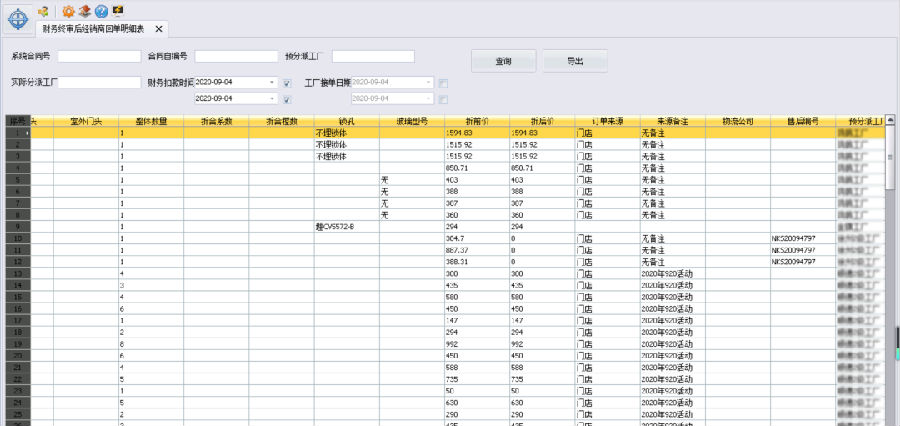Screen dimensions: 900x426
Task: Select the 735 cell under 折后价
Action: pyautogui.click(x=542, y=379)
